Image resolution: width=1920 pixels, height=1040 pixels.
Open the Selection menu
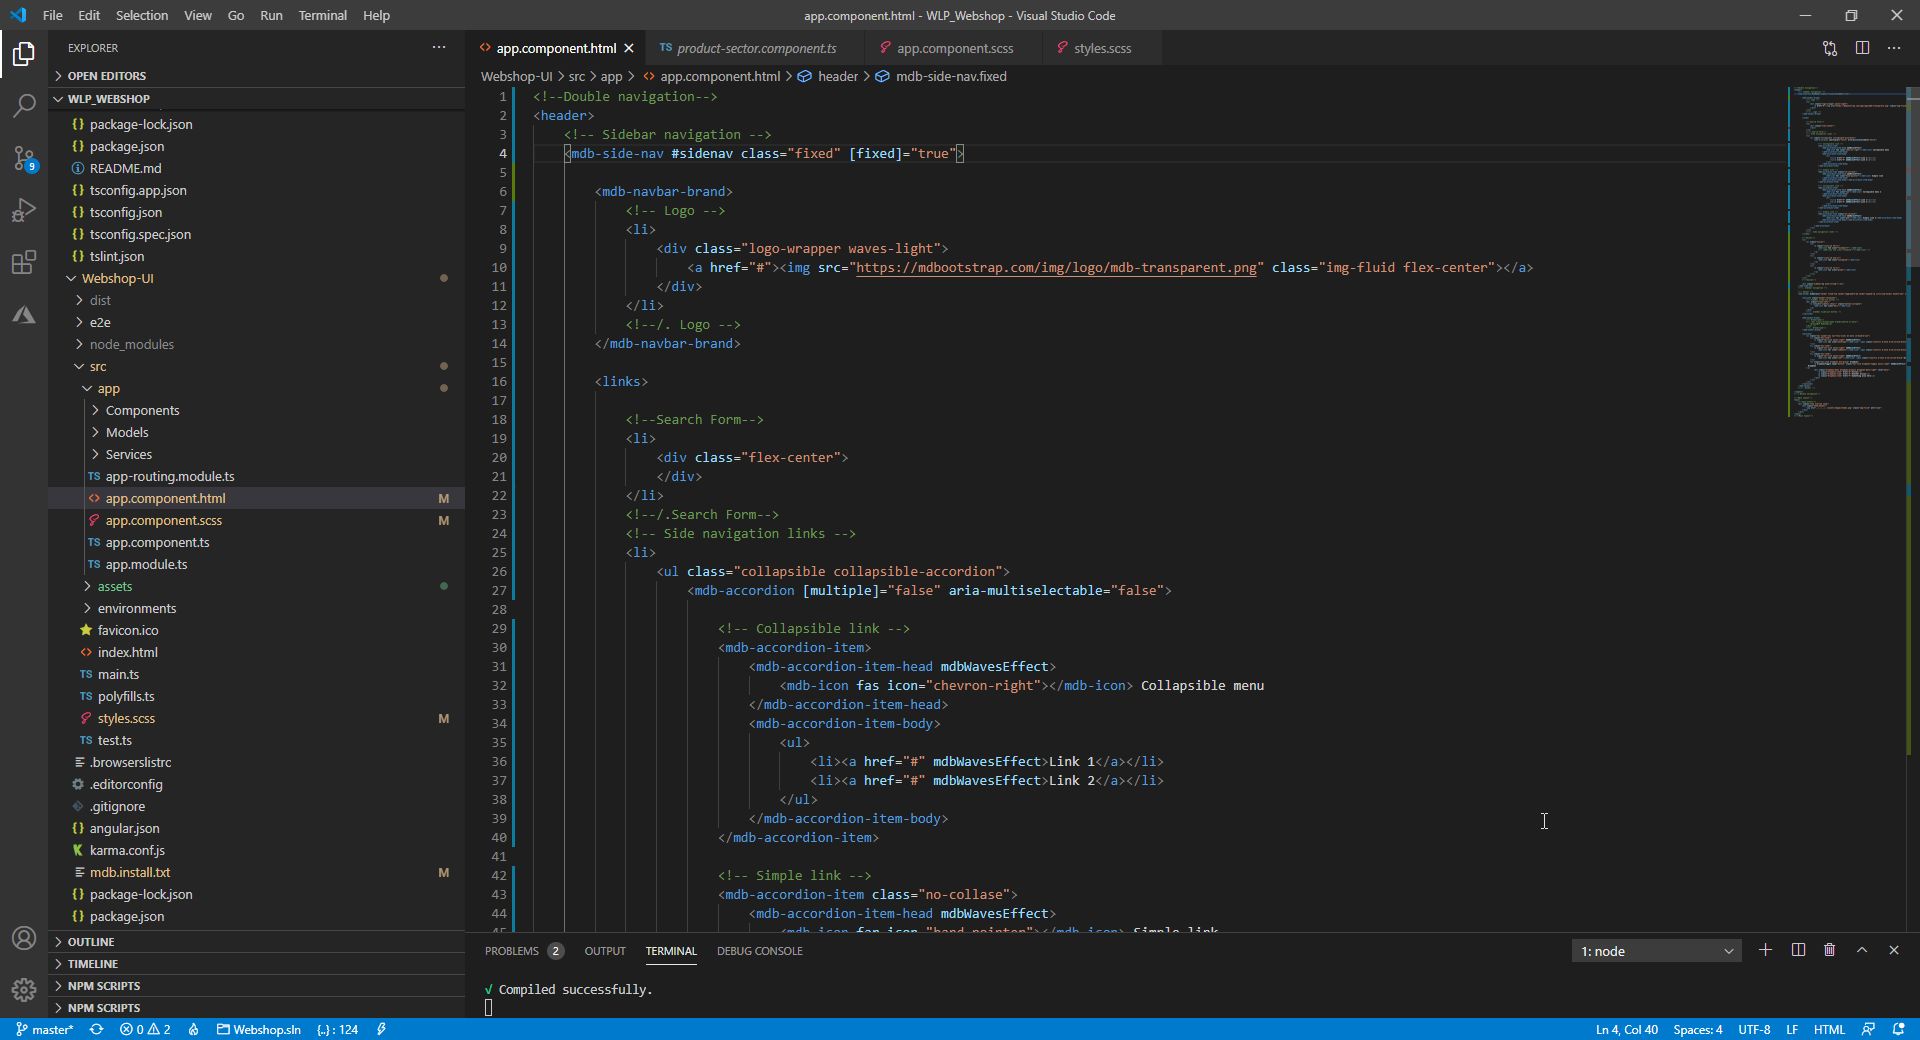141,15
